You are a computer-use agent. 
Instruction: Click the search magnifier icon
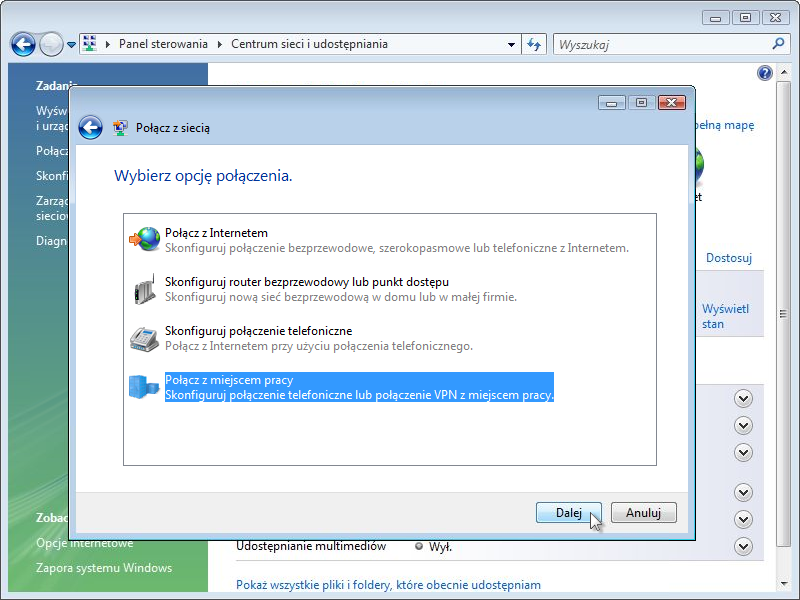(x=779, y=44)
